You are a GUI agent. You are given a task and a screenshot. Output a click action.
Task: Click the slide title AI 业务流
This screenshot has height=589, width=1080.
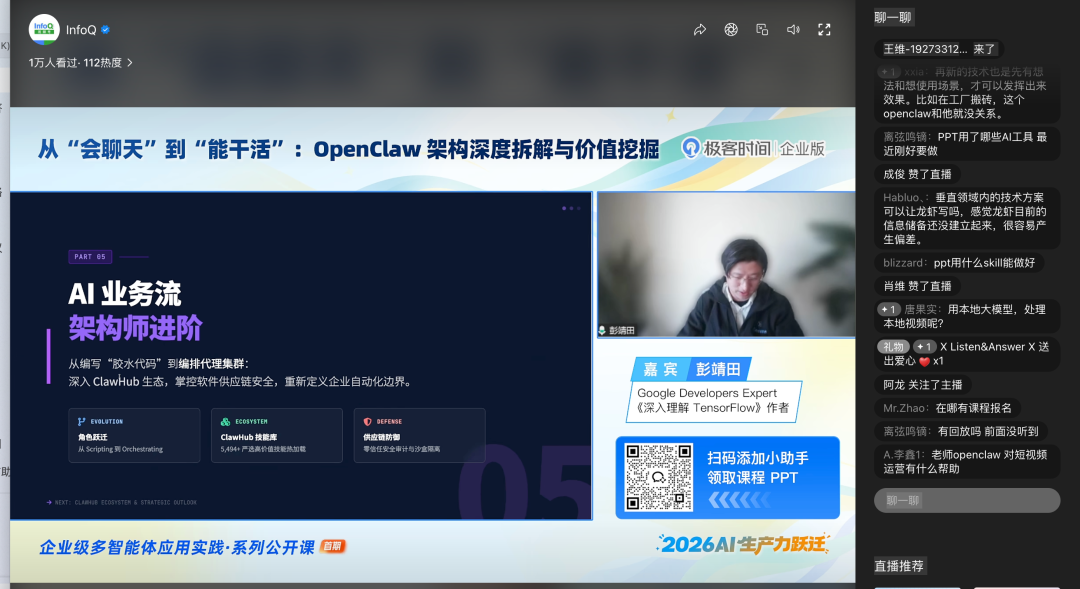[x=125, y=294]
